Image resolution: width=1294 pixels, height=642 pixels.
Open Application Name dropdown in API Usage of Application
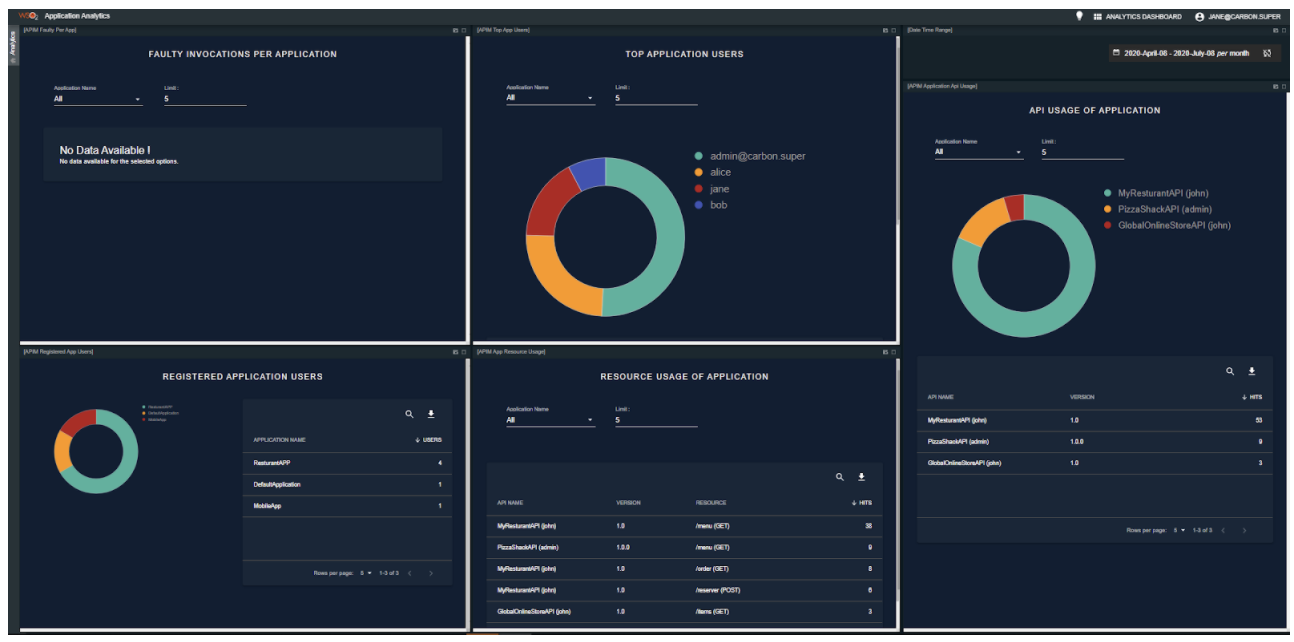(979, 152)
